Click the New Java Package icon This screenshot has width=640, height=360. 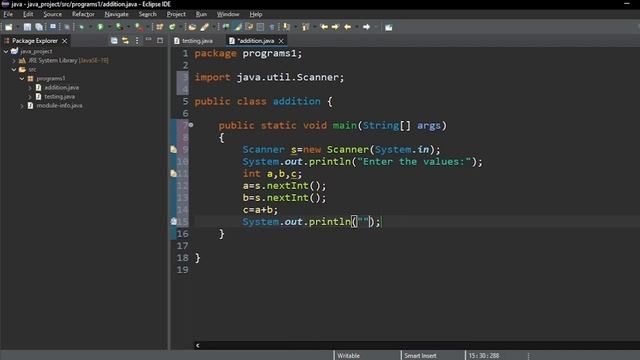click(x=160, y=27)
